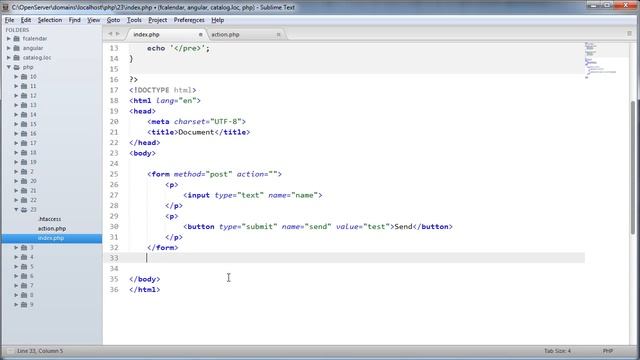The height and width of the screenshot is (360, 640).
Task: Expand the angular folder
Action: pos(9,48)
